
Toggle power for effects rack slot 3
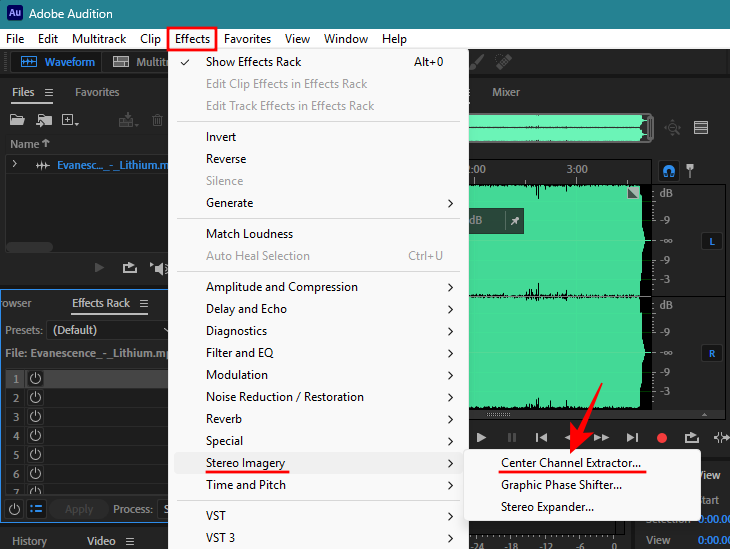pos(35,417)
